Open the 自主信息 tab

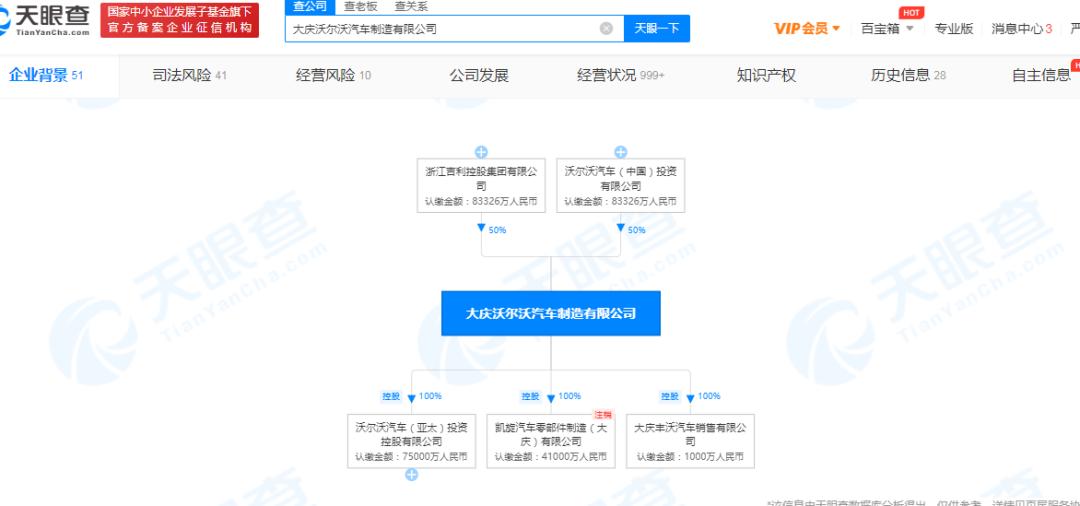click(1041, 76)
